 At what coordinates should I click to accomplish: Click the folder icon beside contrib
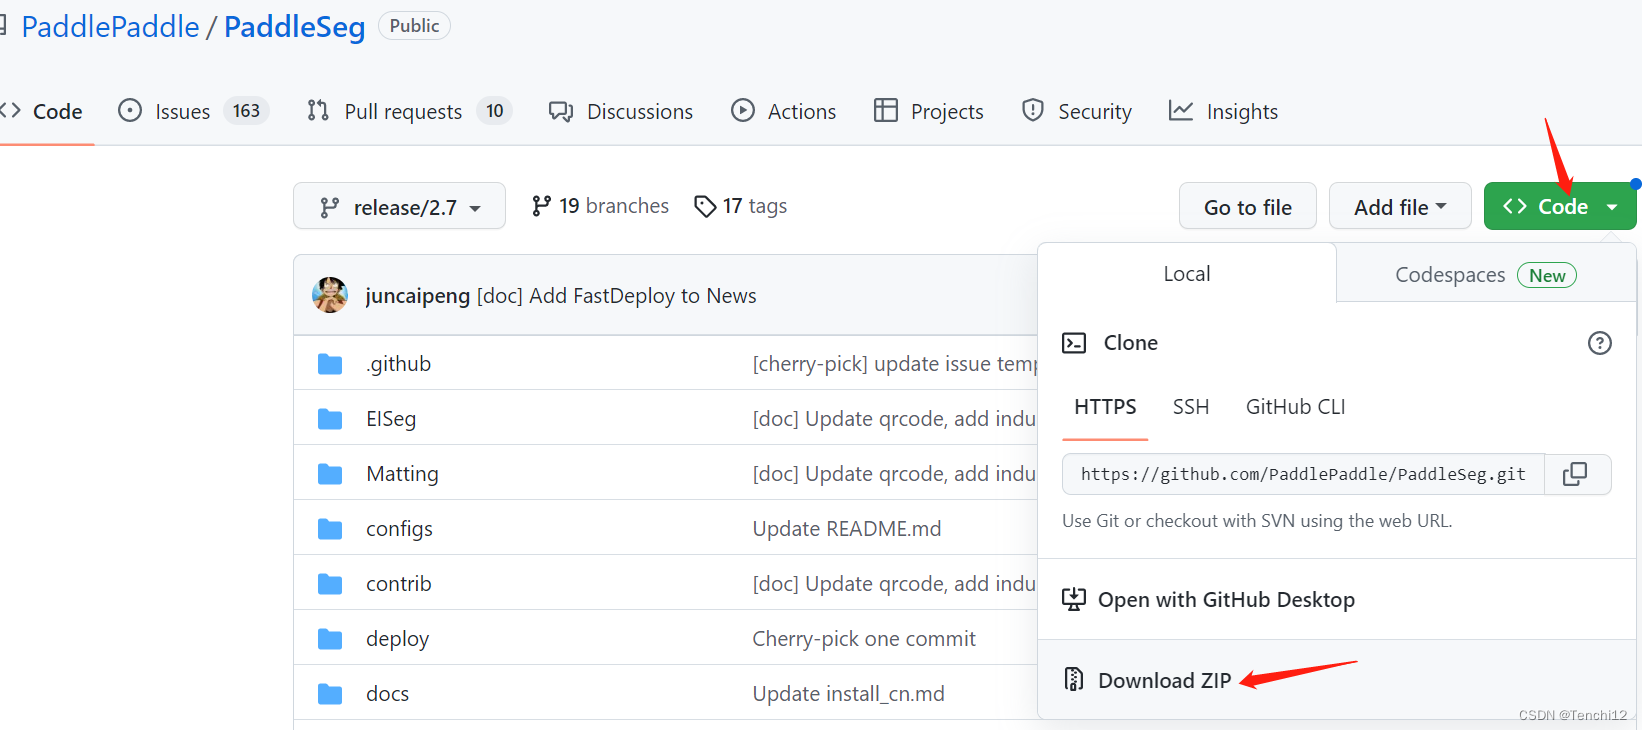point(330,584)
